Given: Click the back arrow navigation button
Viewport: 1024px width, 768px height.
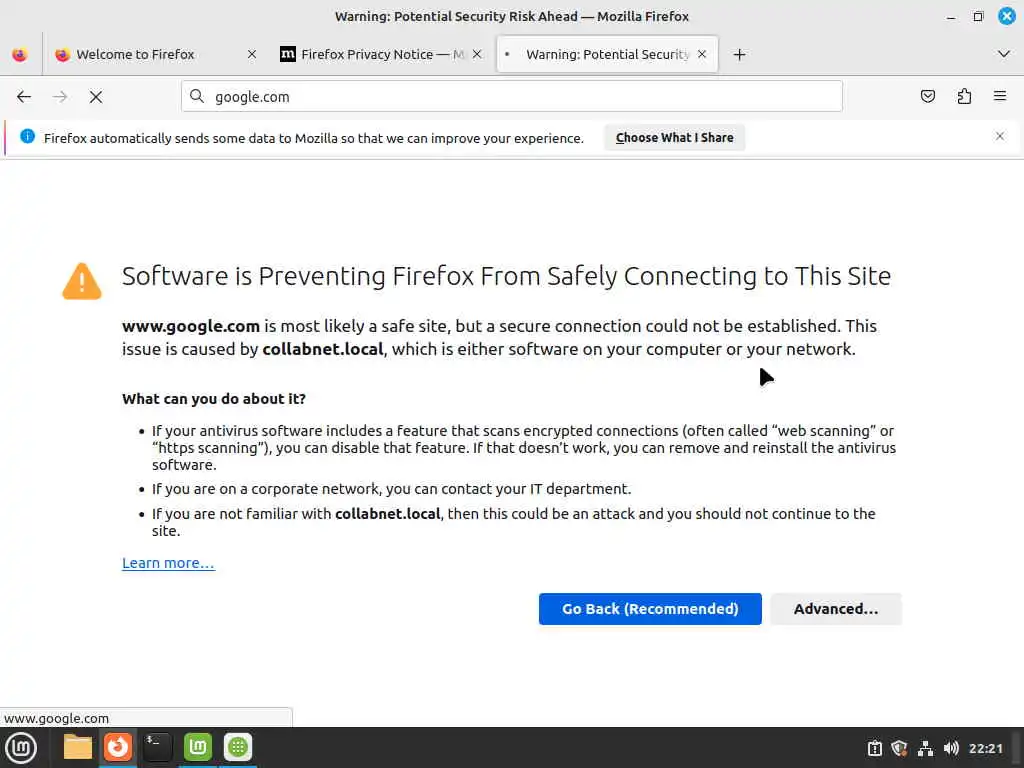Looking at the screenshot, I should 24,97.
